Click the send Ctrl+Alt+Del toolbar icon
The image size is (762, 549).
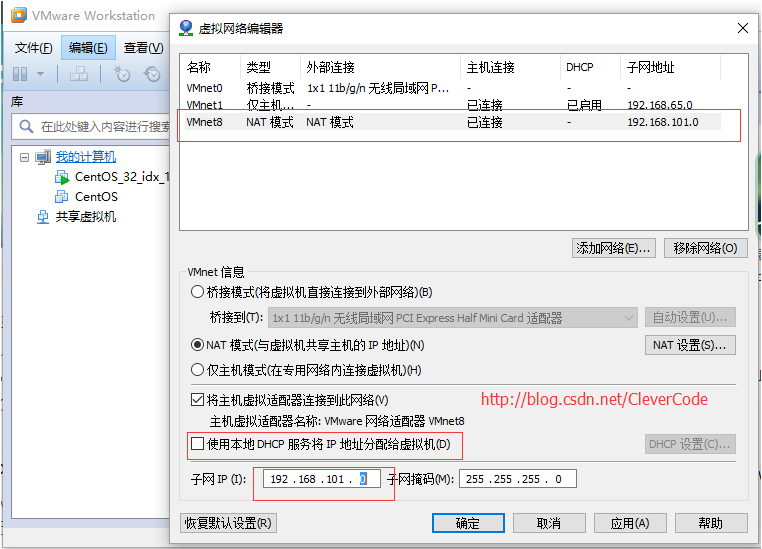pyautogui.click(x=79, y=74)
